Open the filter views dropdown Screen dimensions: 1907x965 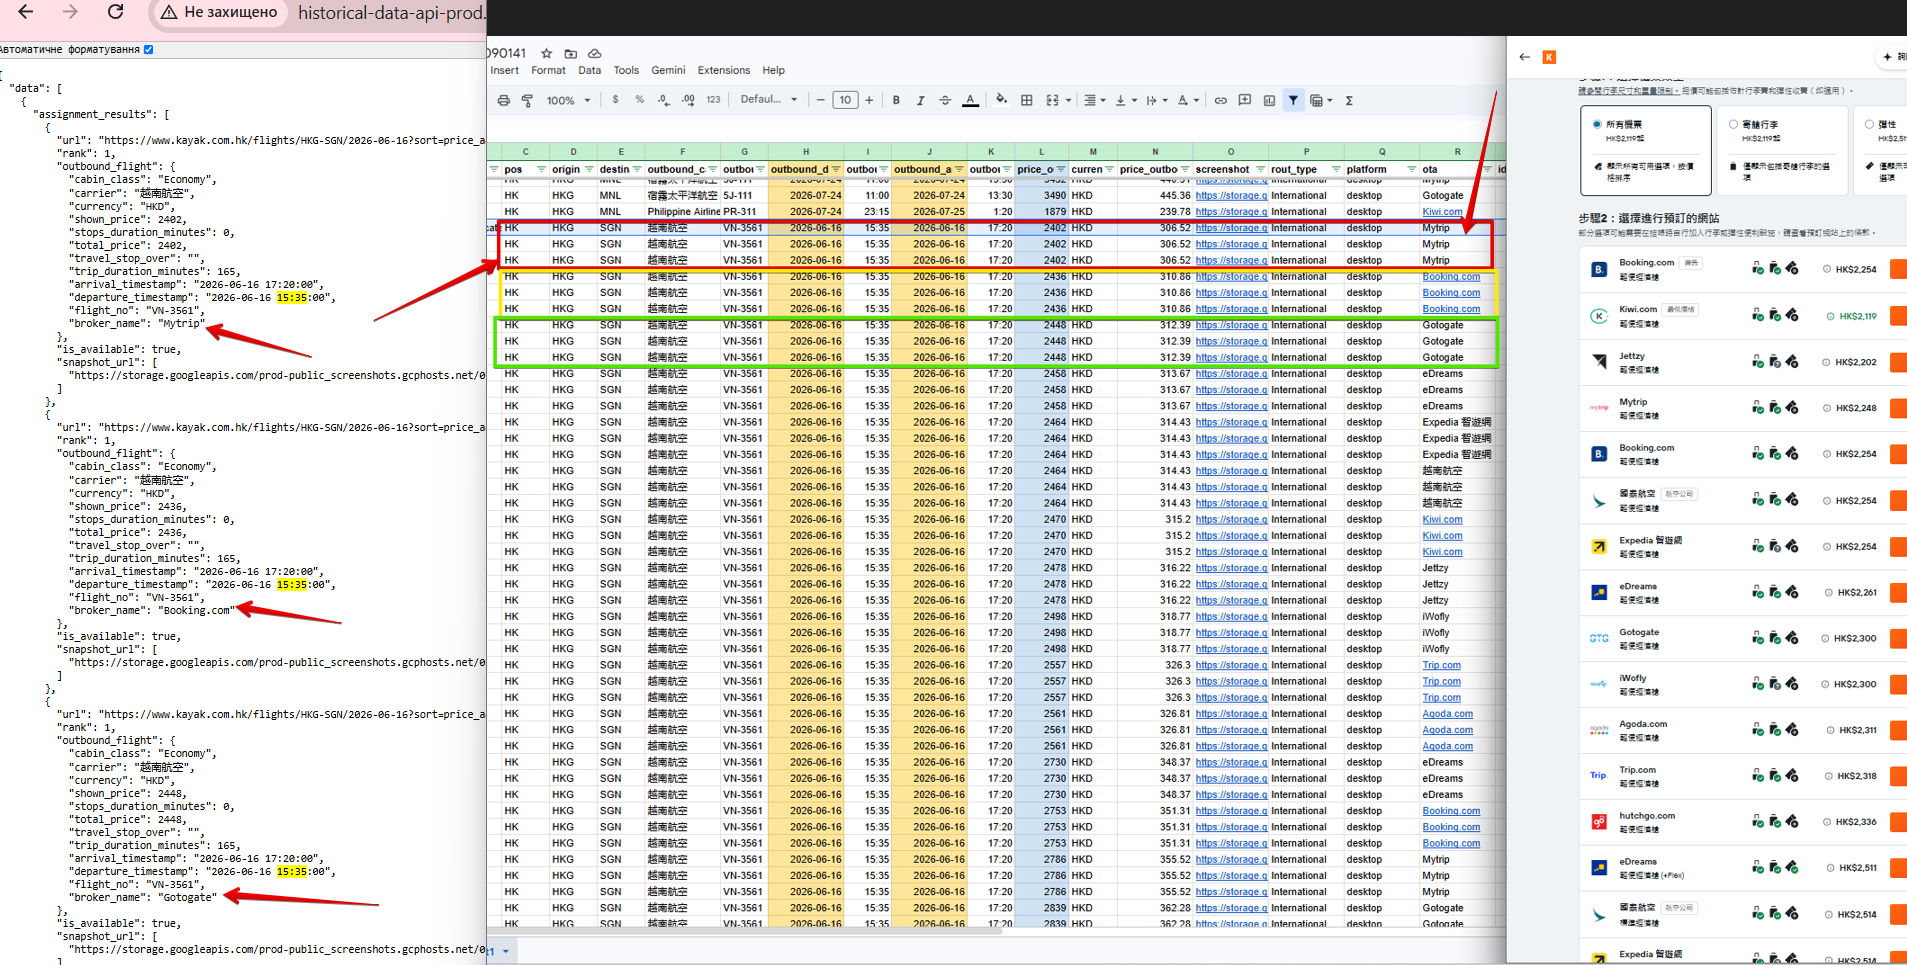1321,100
